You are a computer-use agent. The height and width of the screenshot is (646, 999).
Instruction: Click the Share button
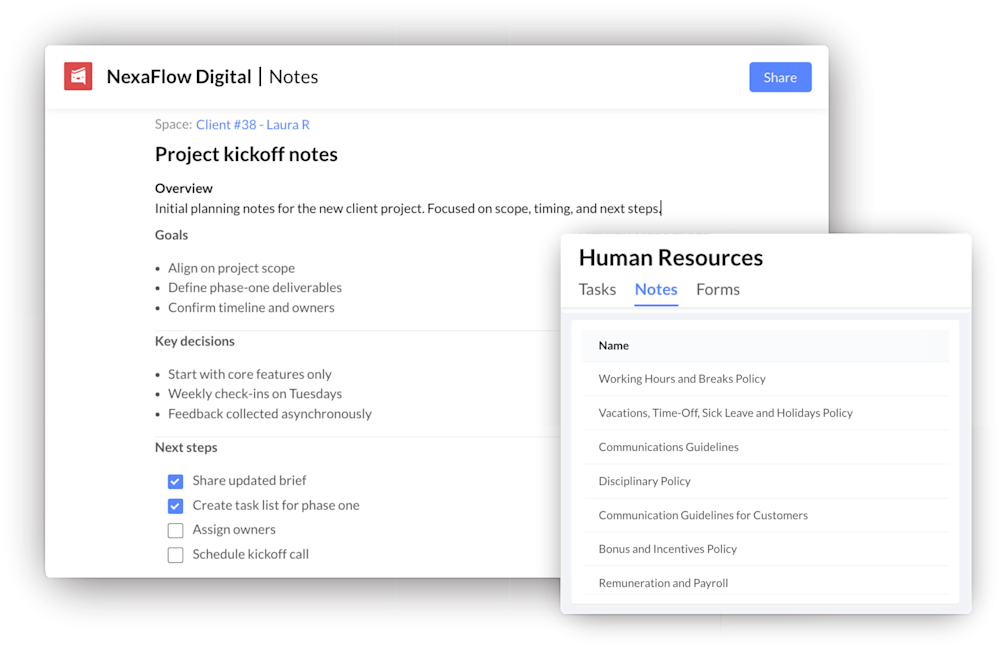[x=780, y=77]
